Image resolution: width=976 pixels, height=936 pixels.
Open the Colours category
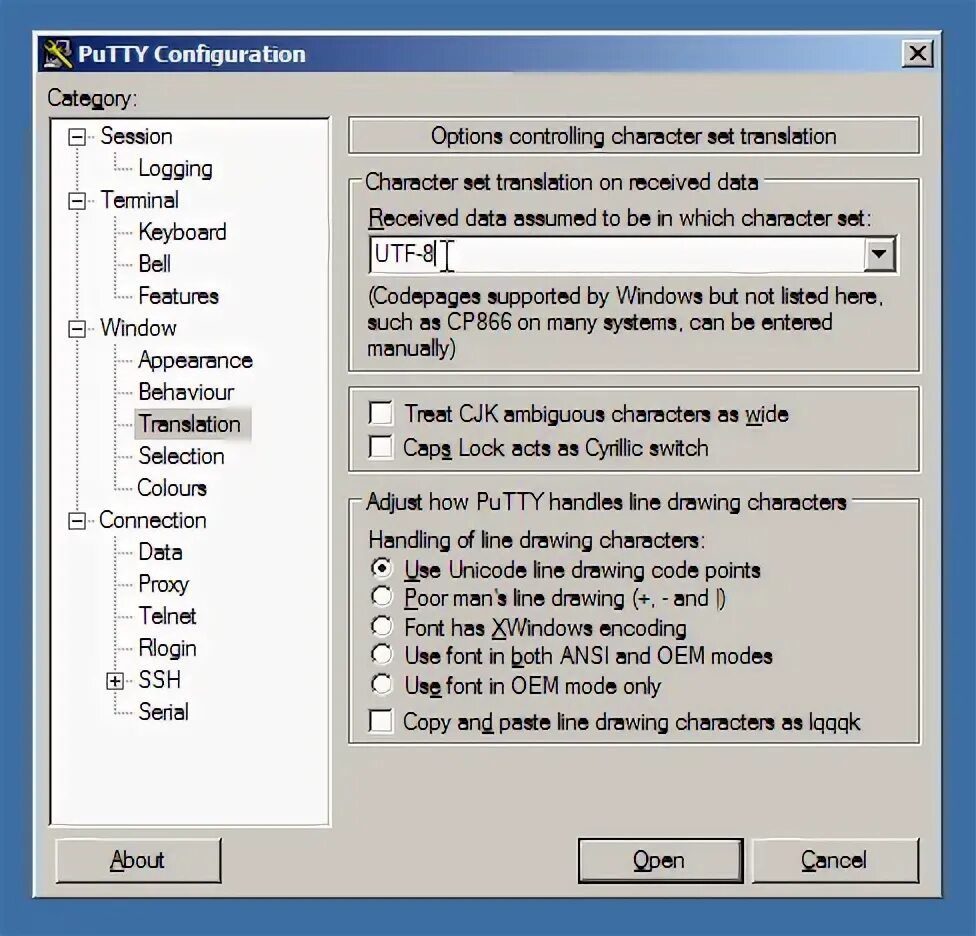(x=172, y=488)
